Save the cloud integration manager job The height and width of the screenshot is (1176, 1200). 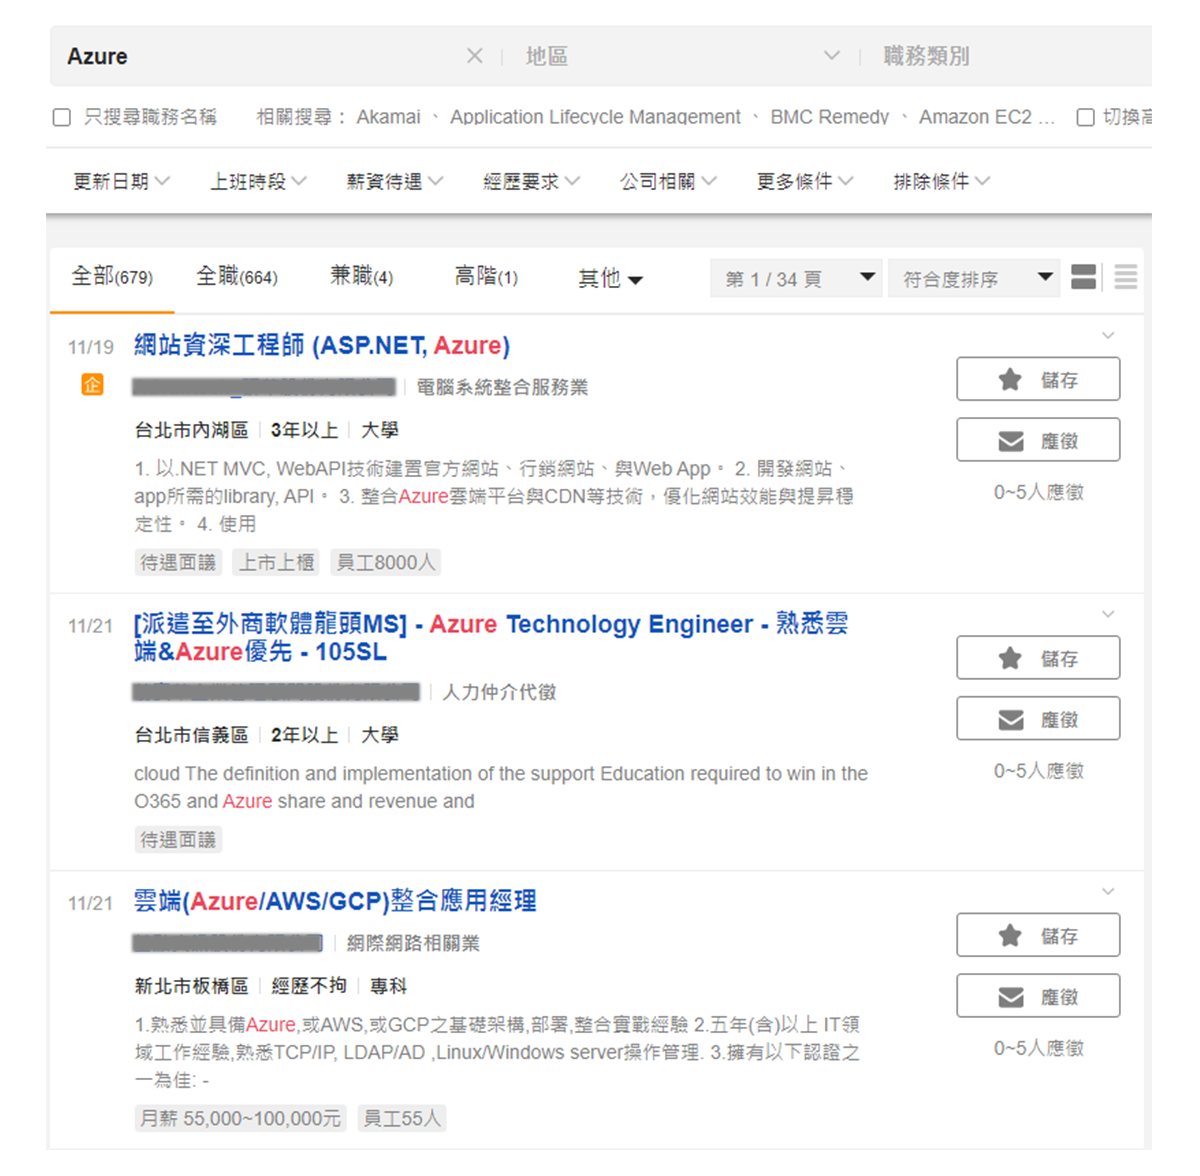click(1037, 935)
